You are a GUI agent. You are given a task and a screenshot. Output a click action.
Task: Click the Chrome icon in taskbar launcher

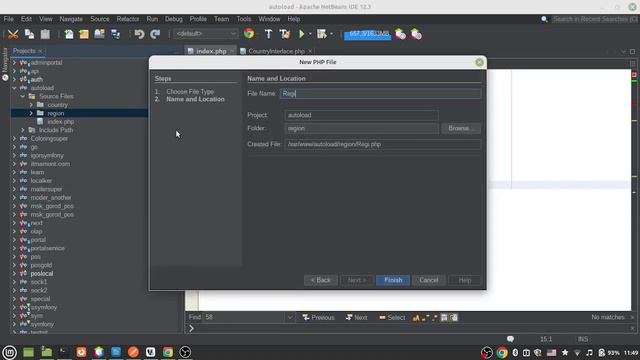point(168,352)
